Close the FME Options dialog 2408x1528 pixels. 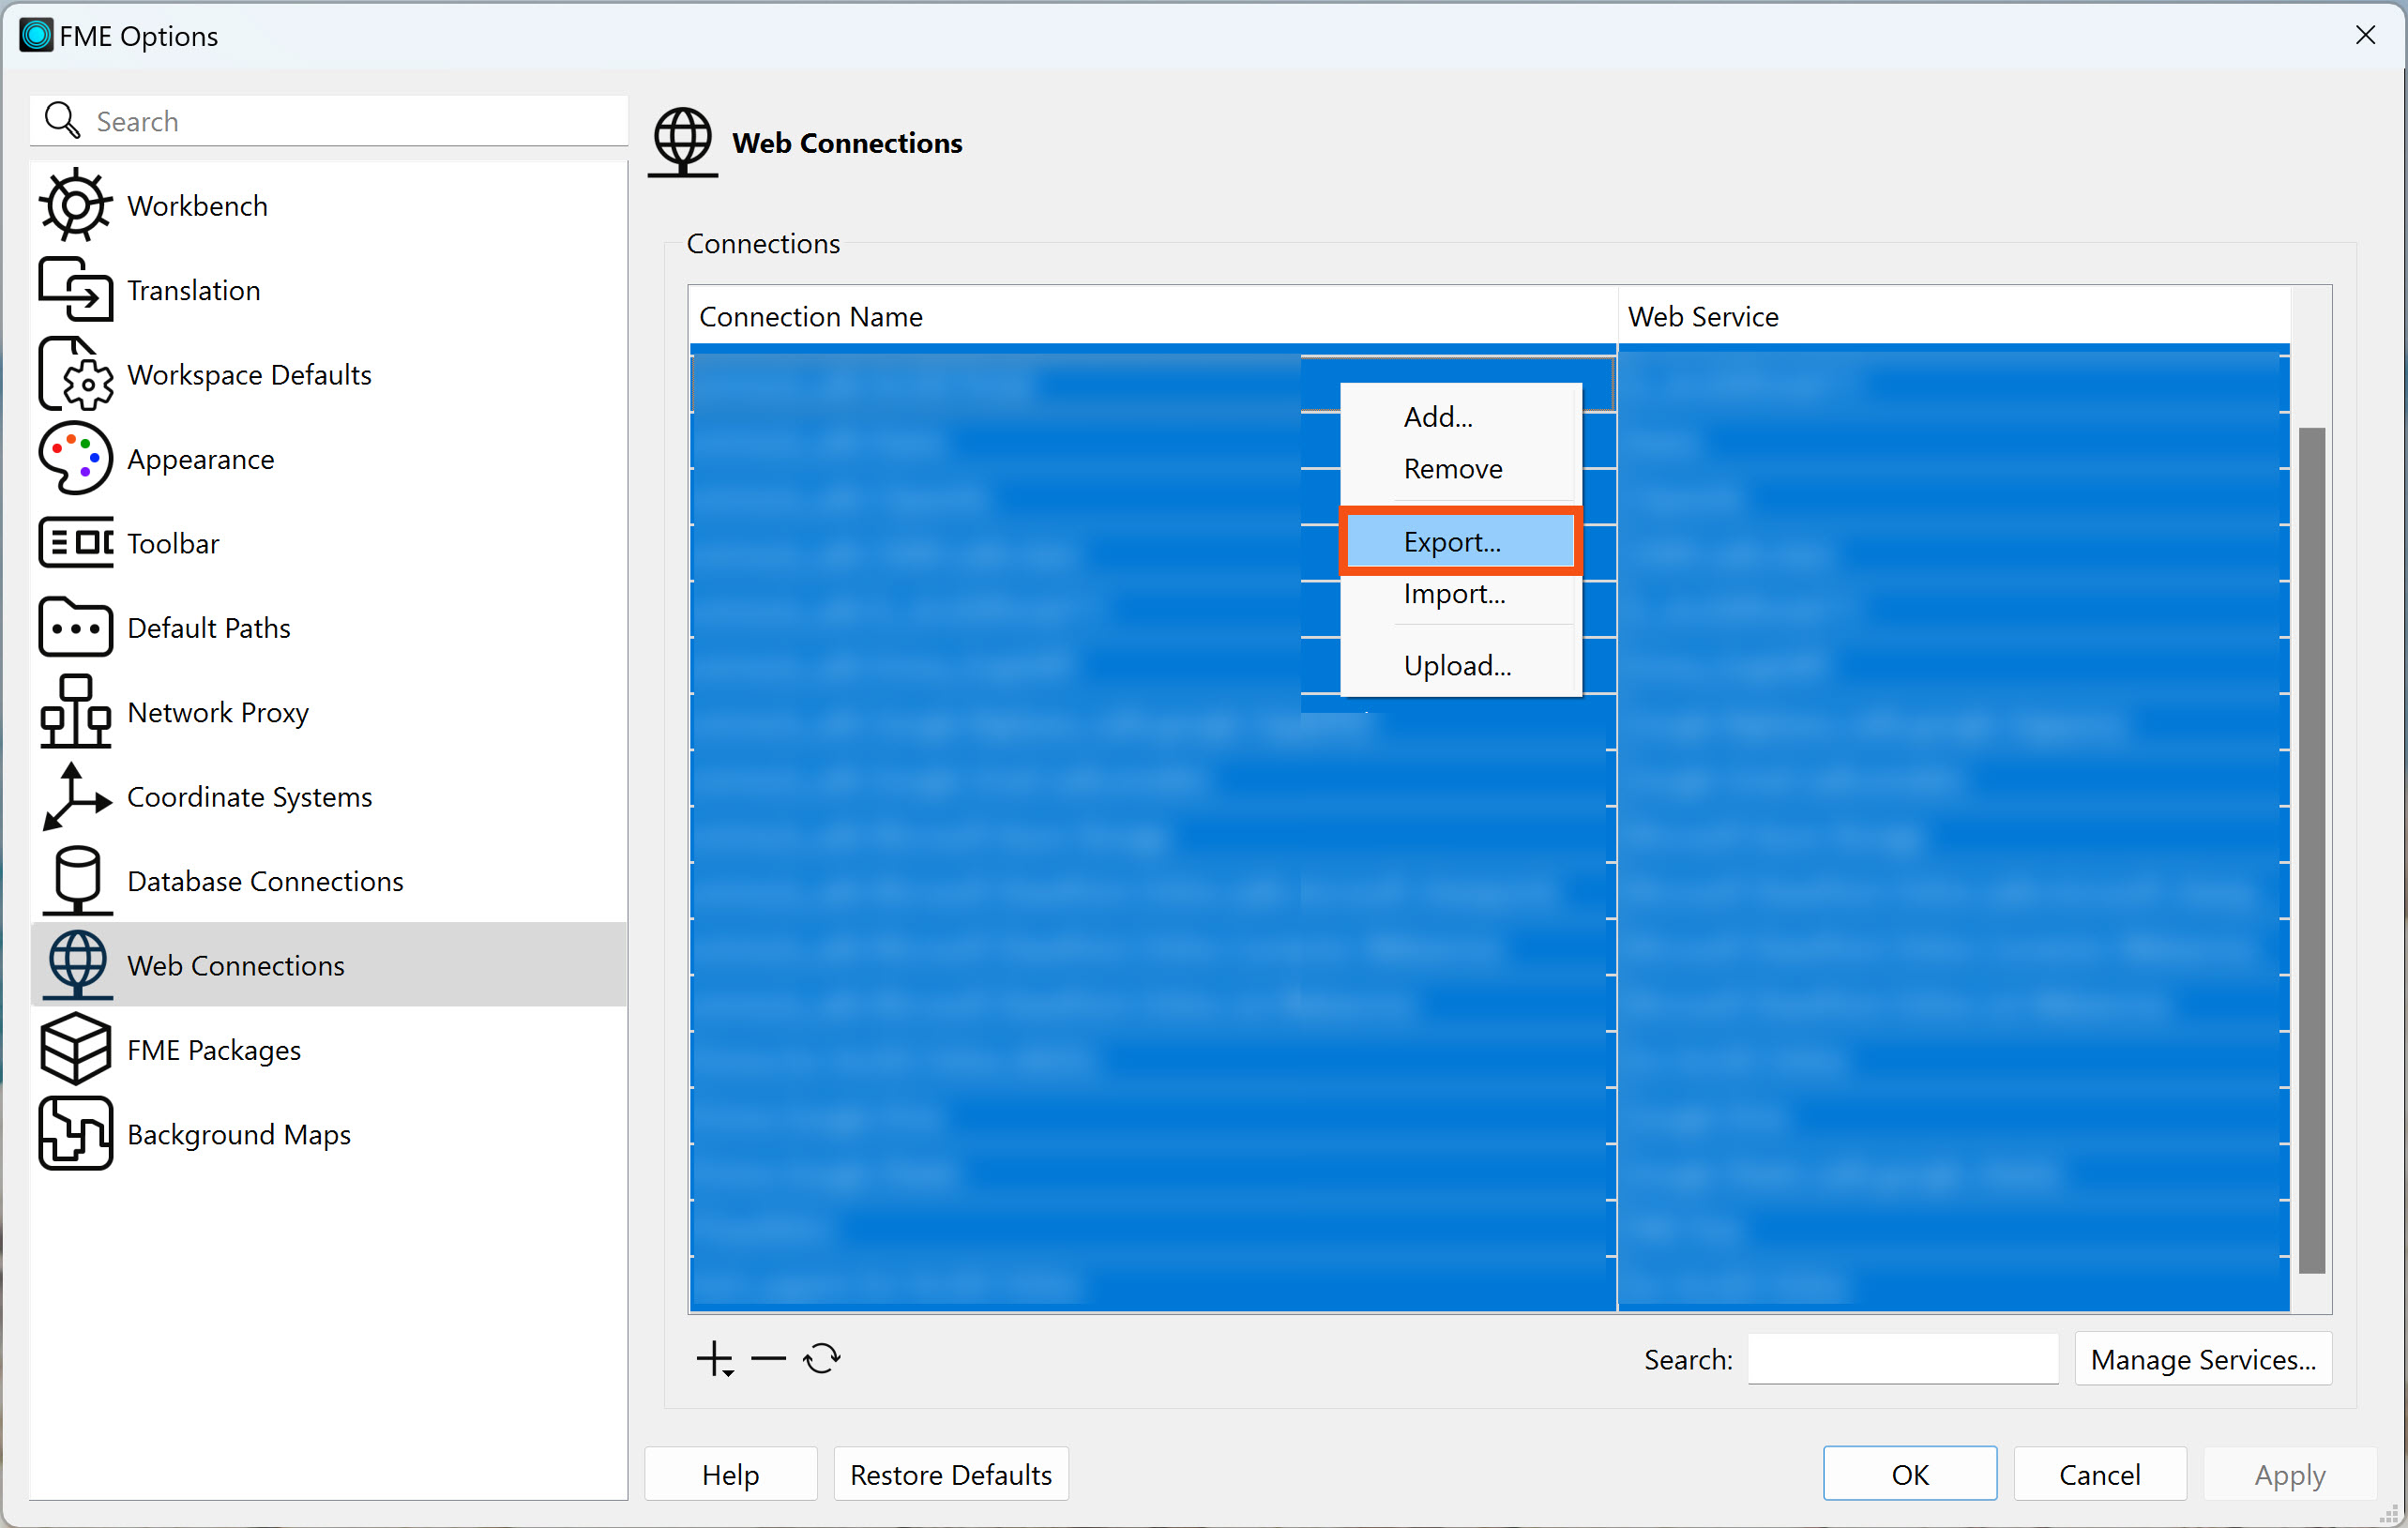pos(2365,36)
